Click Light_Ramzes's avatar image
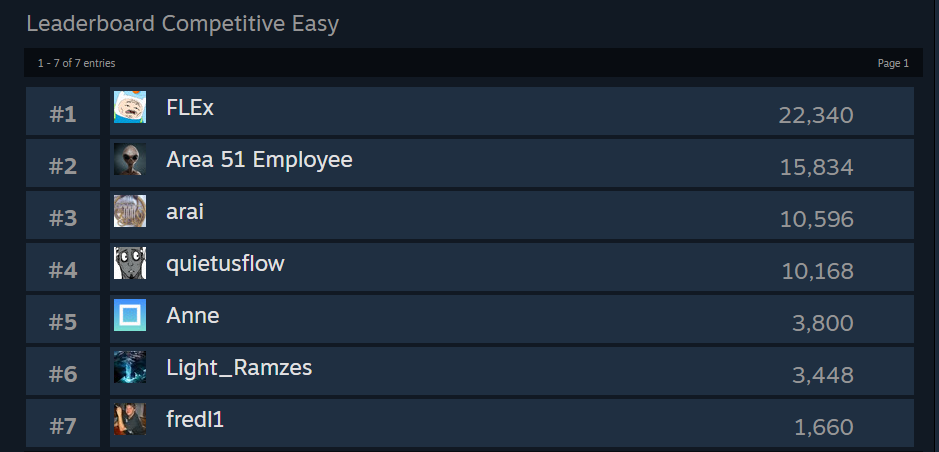This screenshot has width=939, height=452. click(x=130, y=367)
